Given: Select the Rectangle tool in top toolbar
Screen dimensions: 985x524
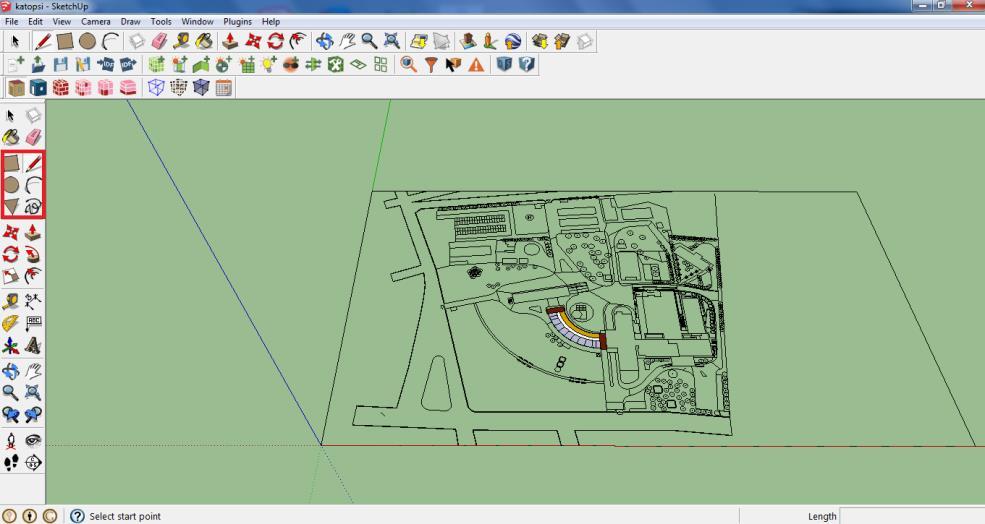Looking at the screenshot, I should coord(65,41).
